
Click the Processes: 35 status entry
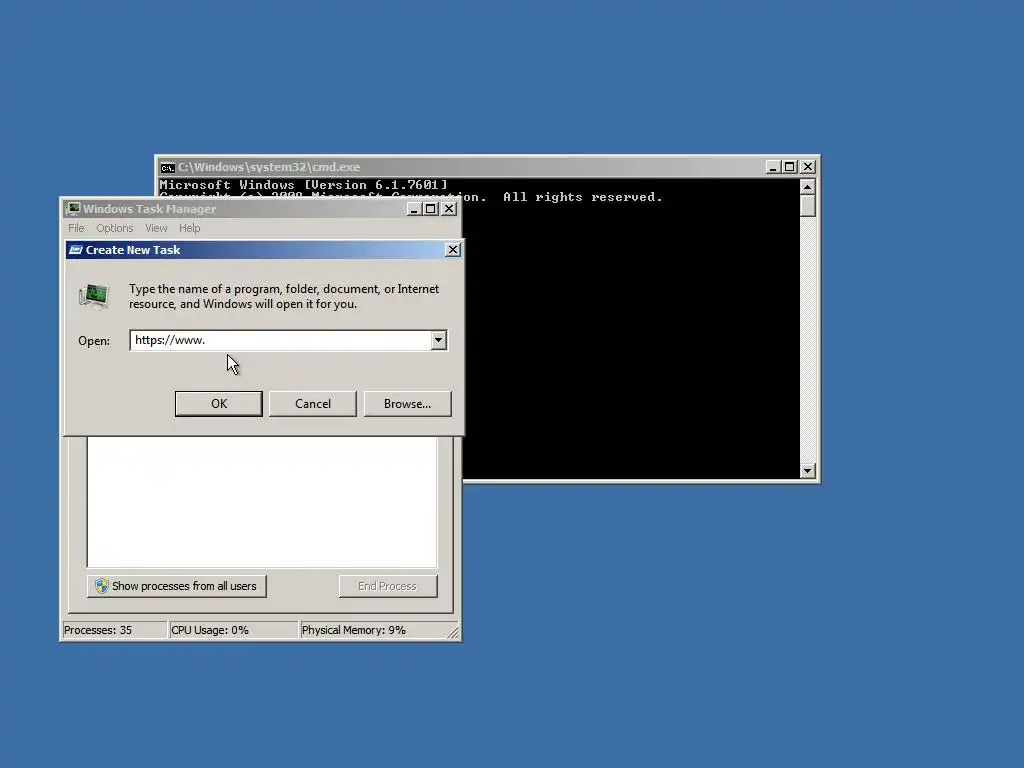tap(114, 630)
